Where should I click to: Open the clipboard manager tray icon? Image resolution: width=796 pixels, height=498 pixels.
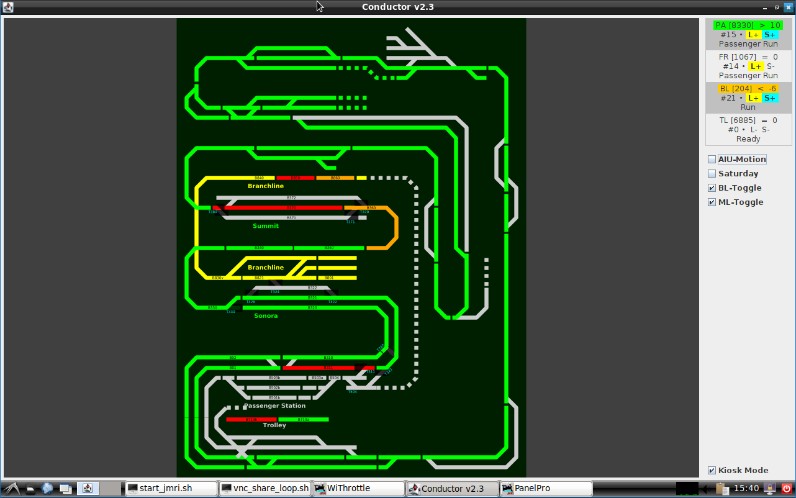(722, 488)
